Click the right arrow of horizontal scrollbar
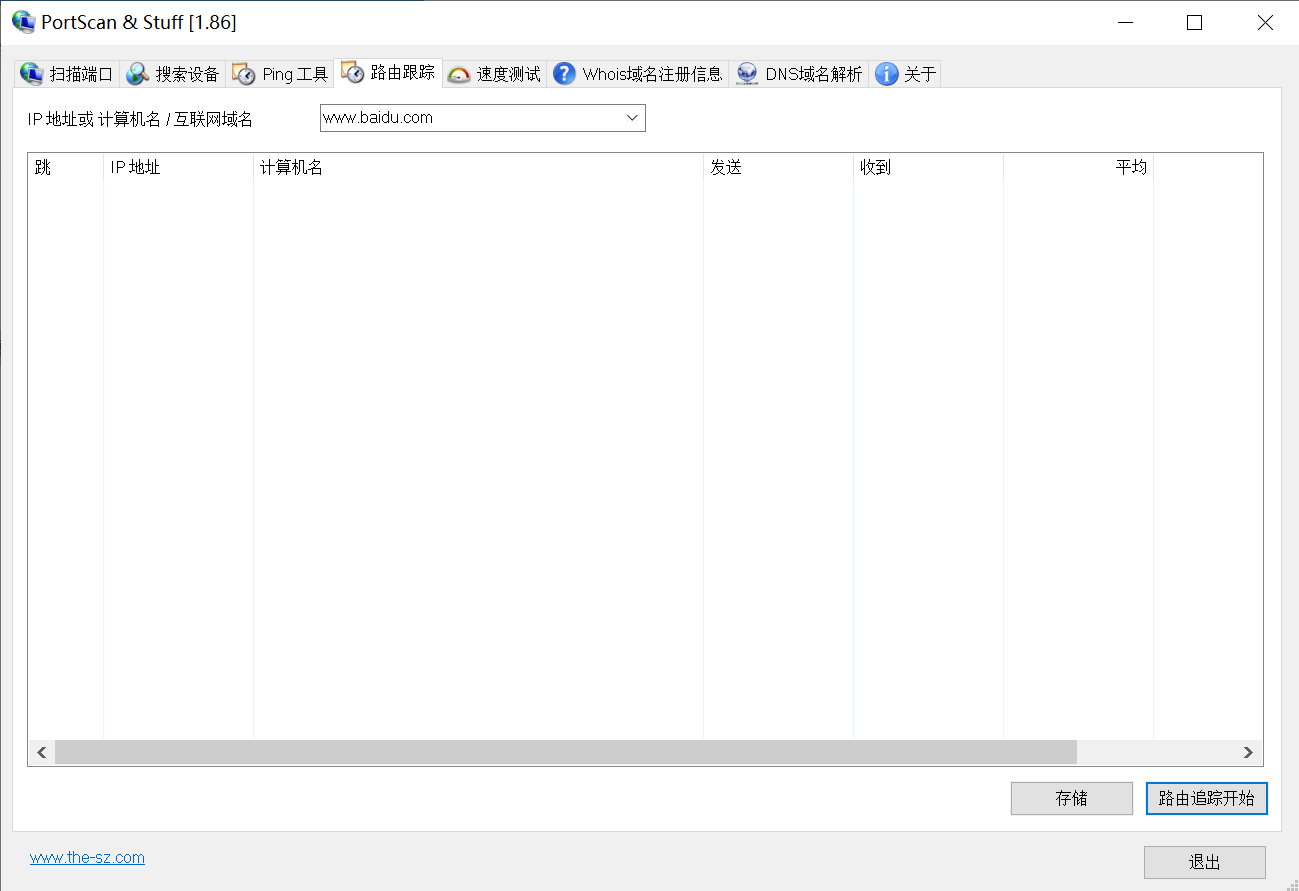 coord(1248,752)
